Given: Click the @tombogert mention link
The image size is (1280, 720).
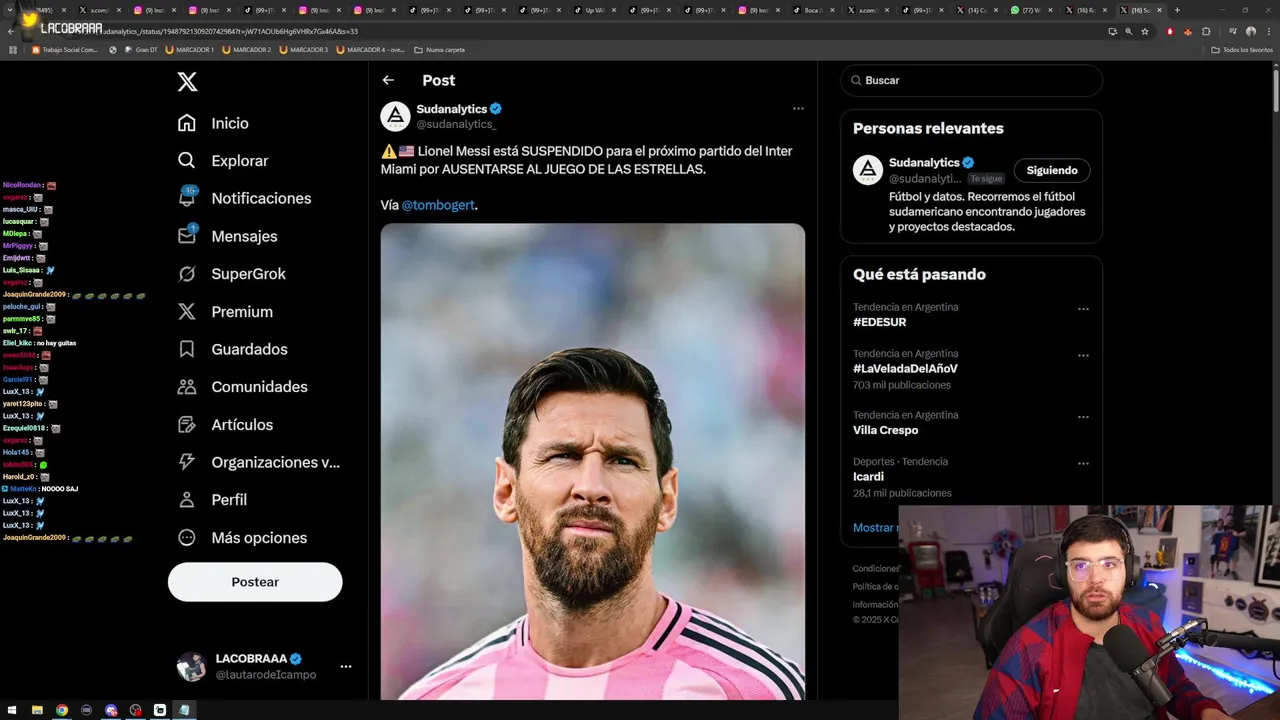Looking at the screenshot, I should pyautogui.click(x=438, y=205).
